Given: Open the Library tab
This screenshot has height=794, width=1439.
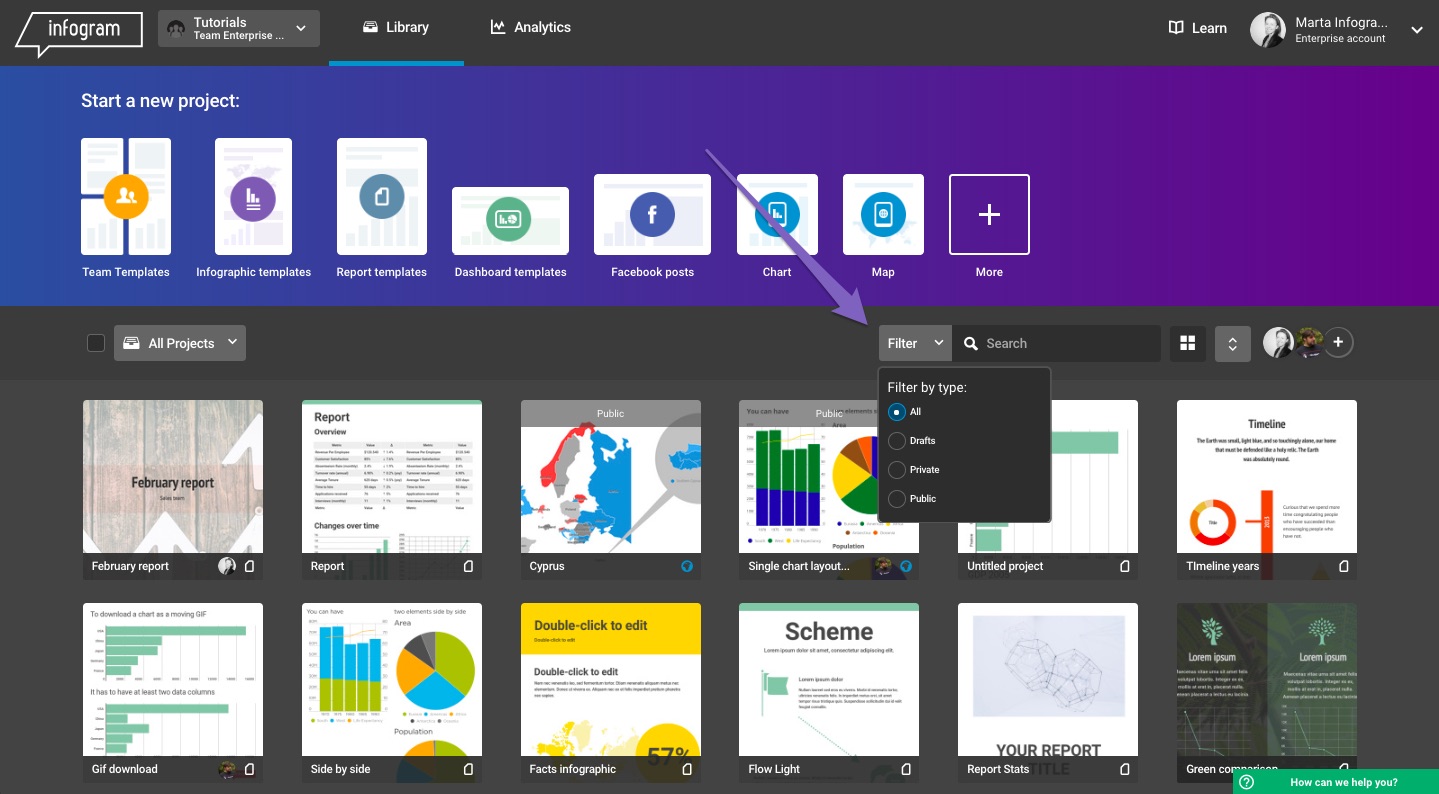Looking at the screenshot, I should 396,28.
